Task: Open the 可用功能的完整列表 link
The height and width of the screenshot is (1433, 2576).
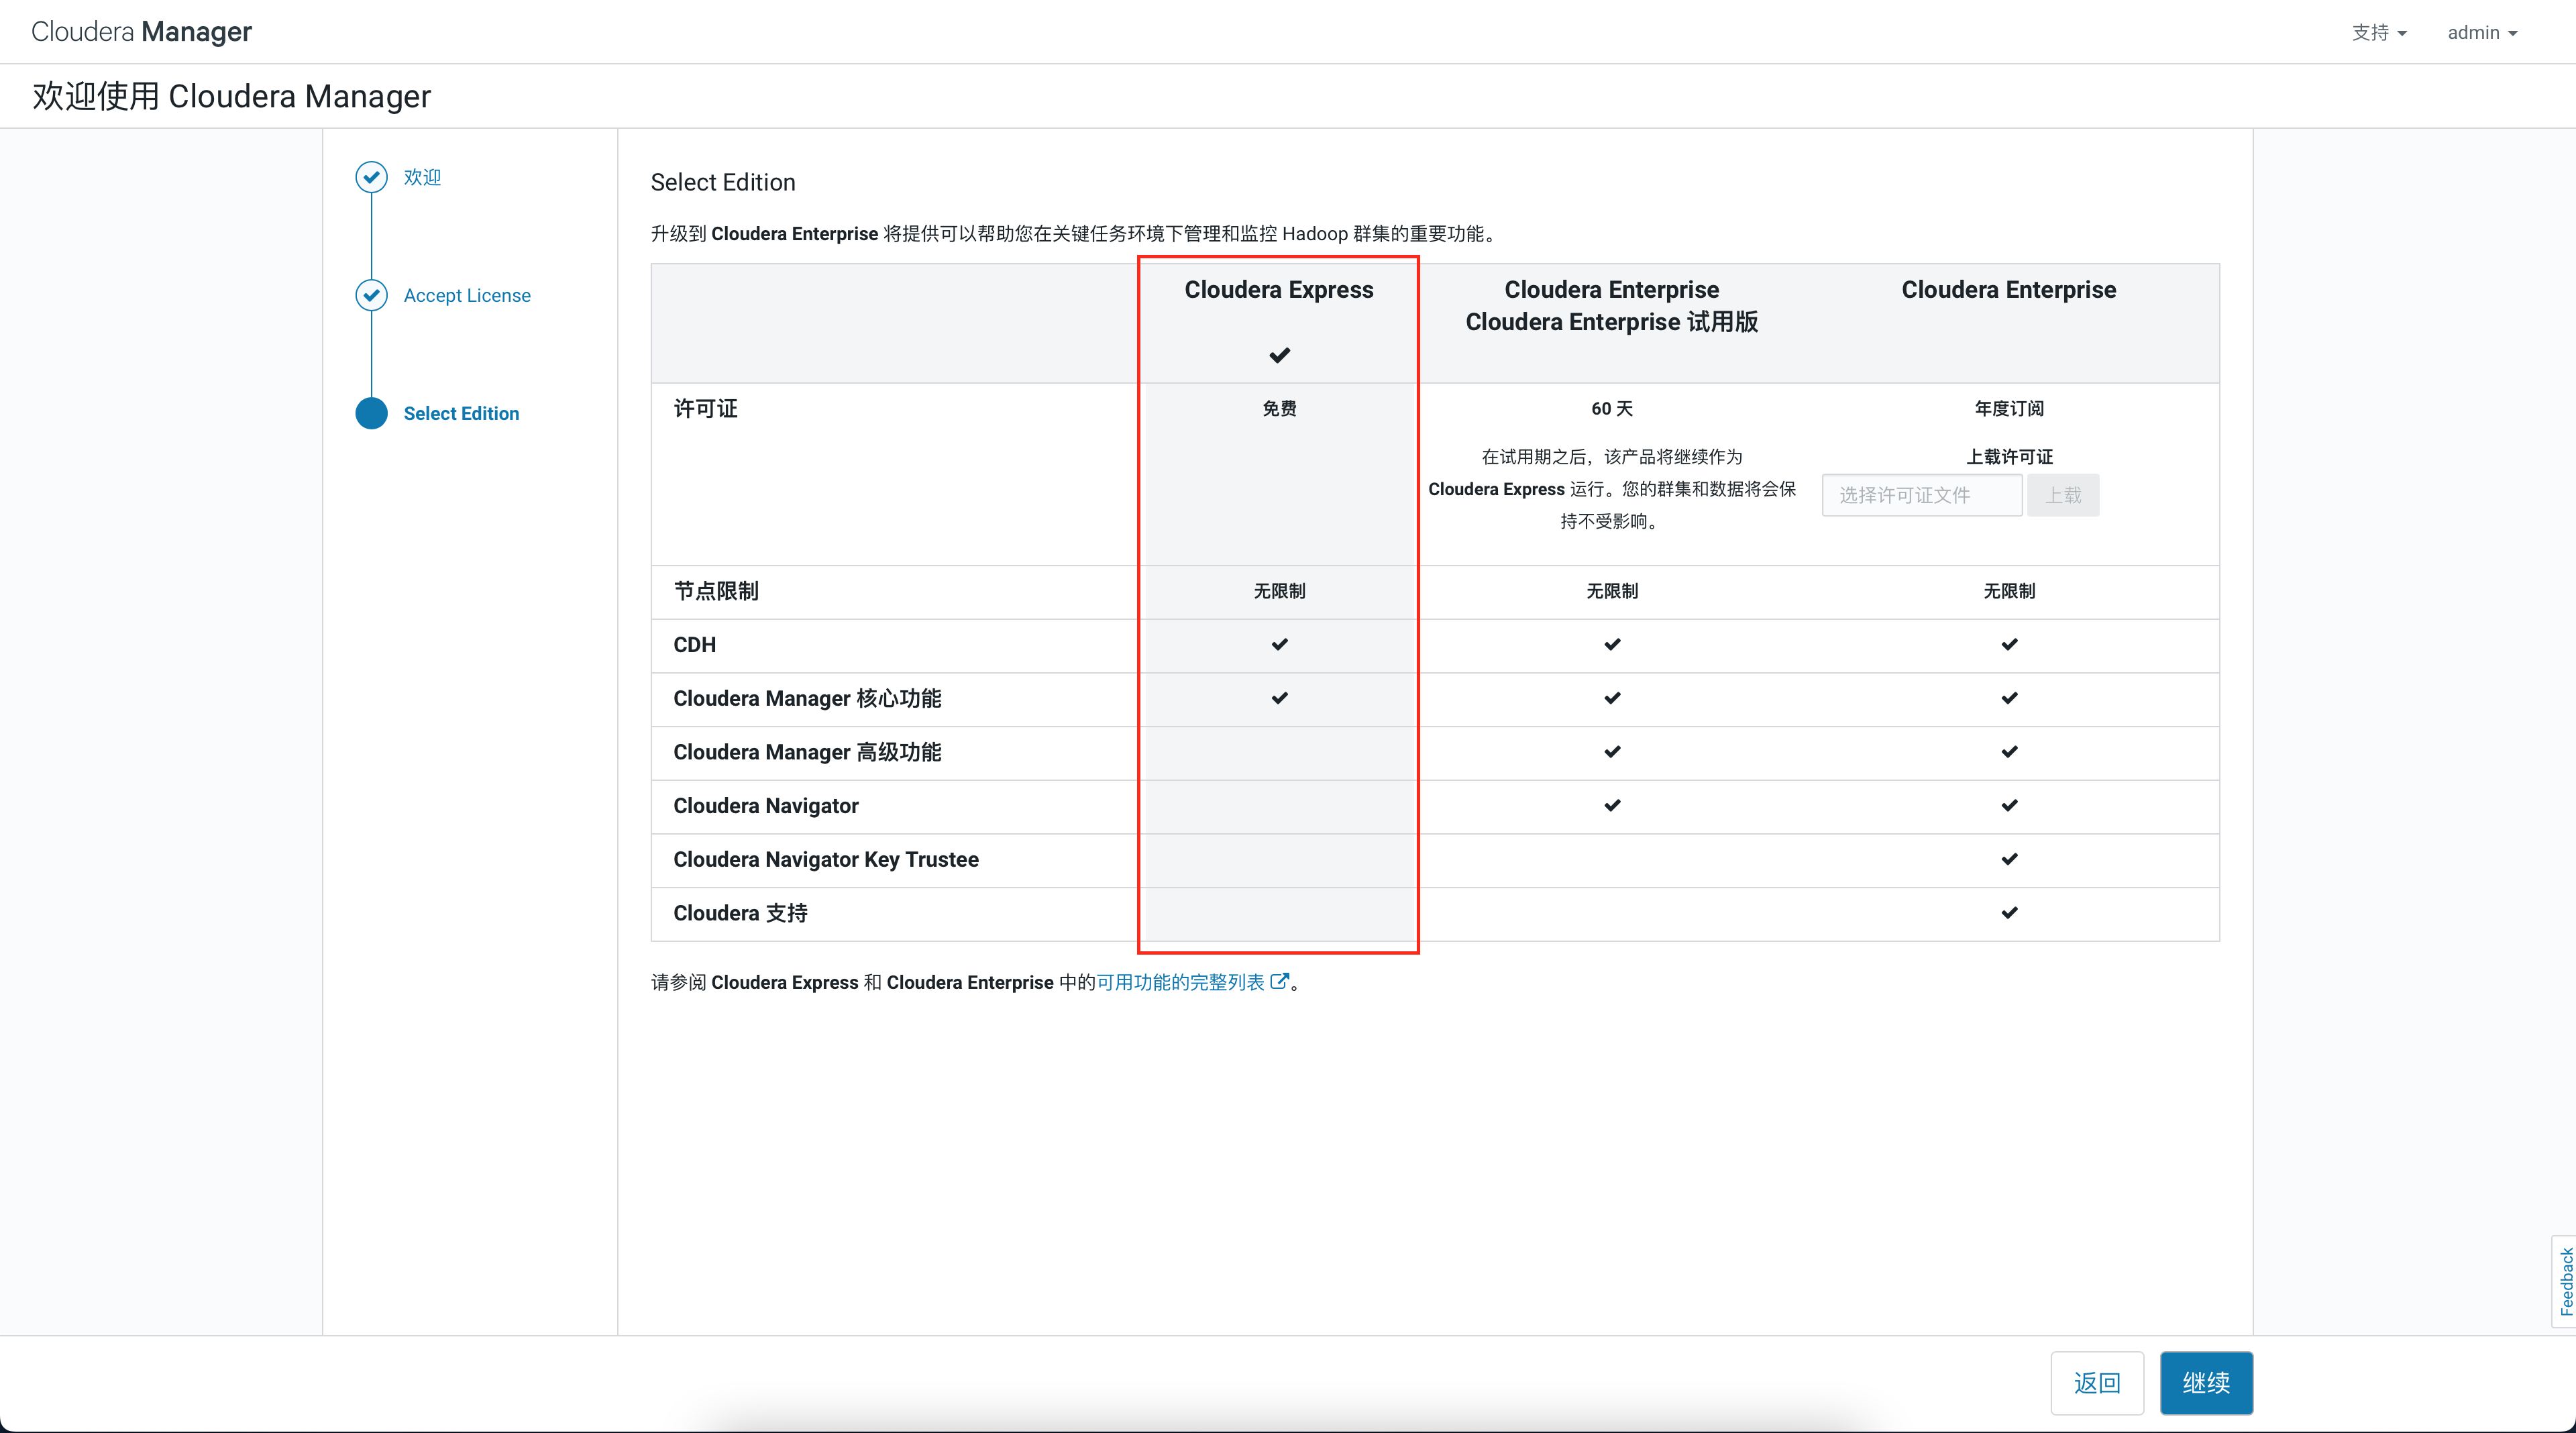Action: tap(1180, 982)
